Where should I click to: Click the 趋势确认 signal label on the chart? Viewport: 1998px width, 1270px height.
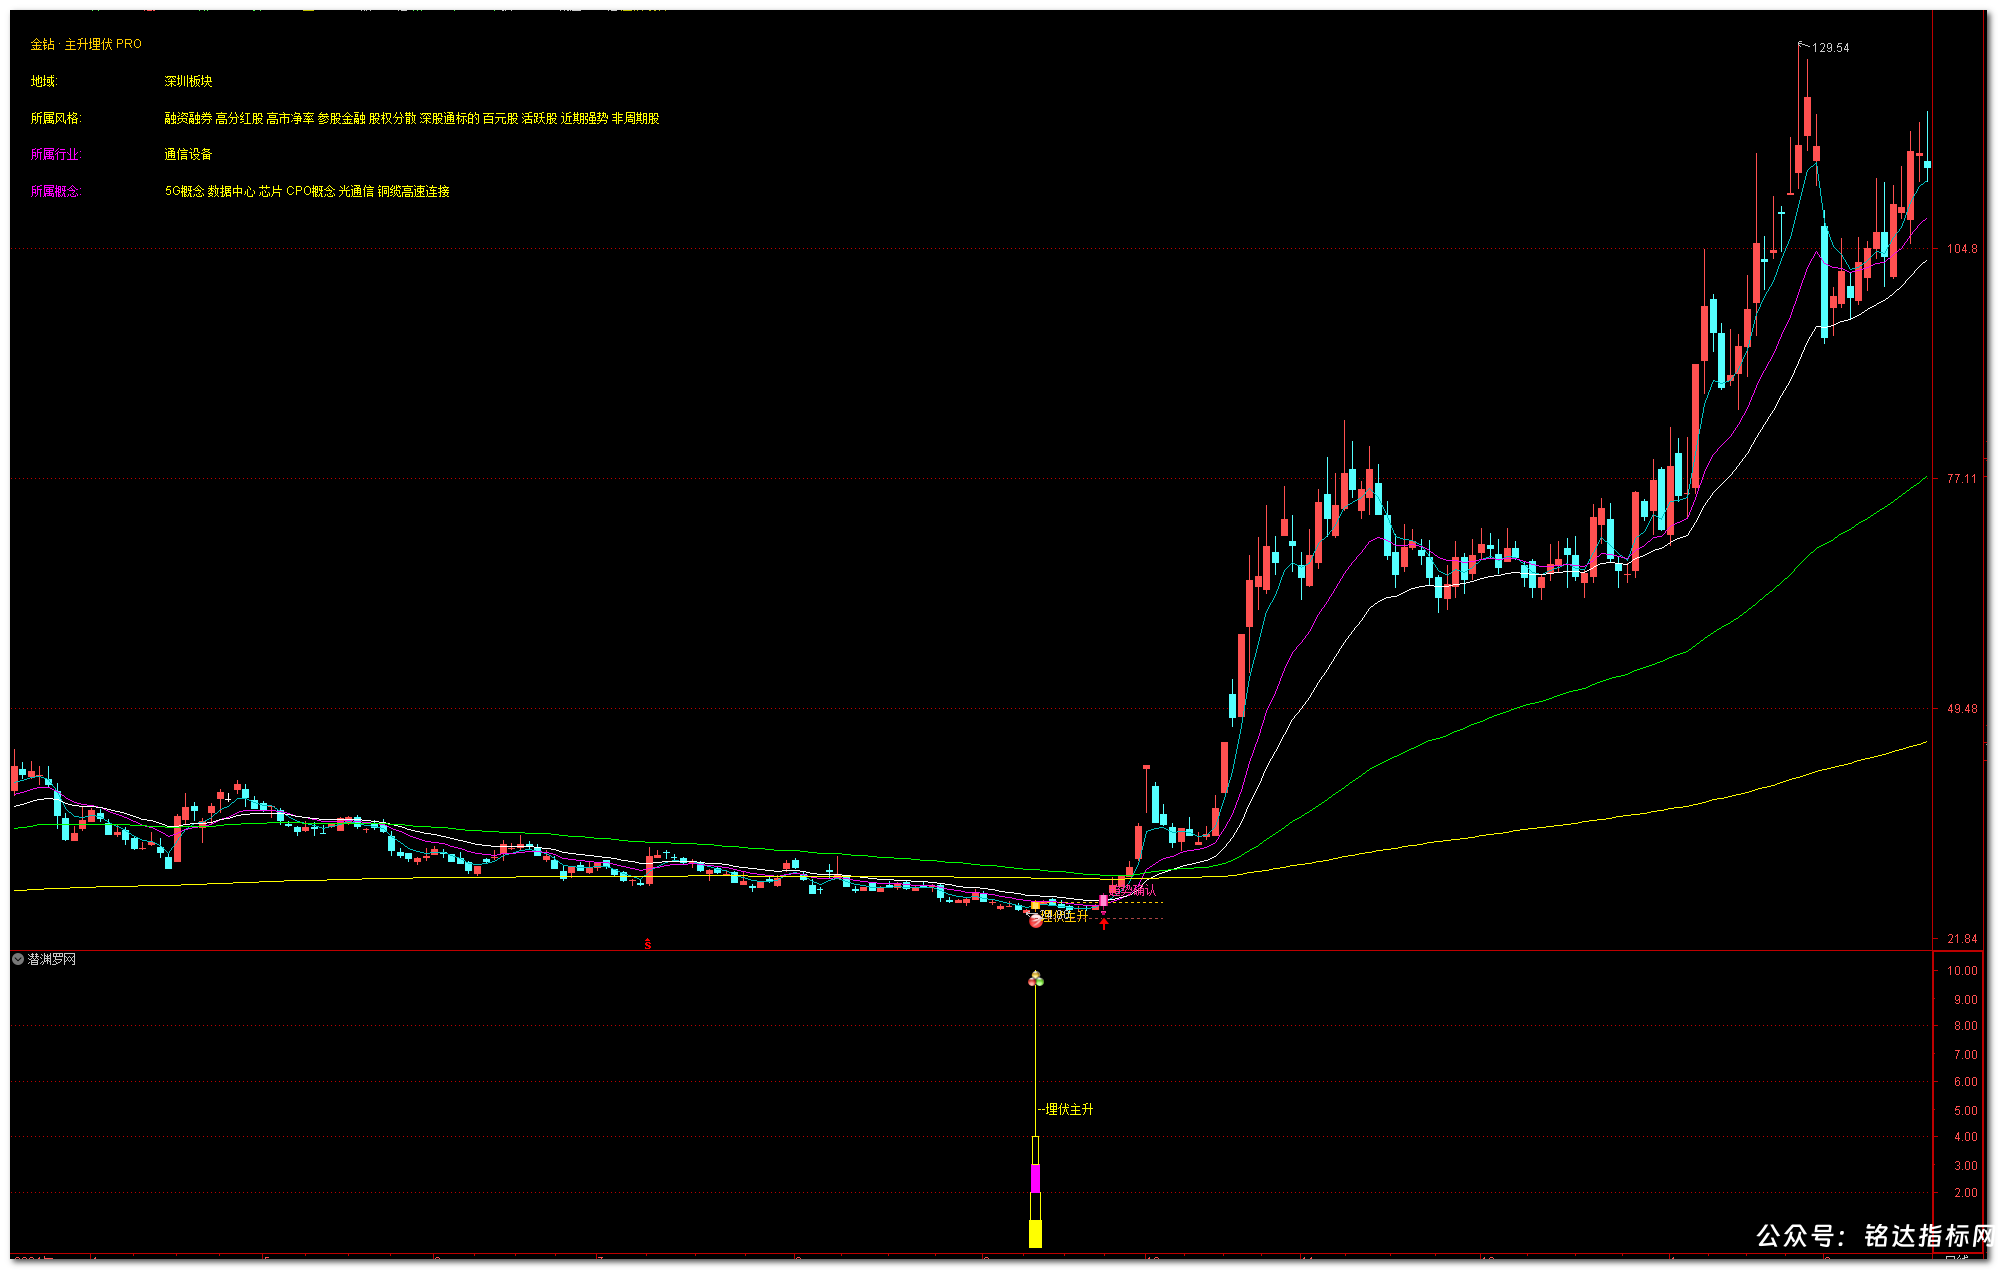(1134, 890)
